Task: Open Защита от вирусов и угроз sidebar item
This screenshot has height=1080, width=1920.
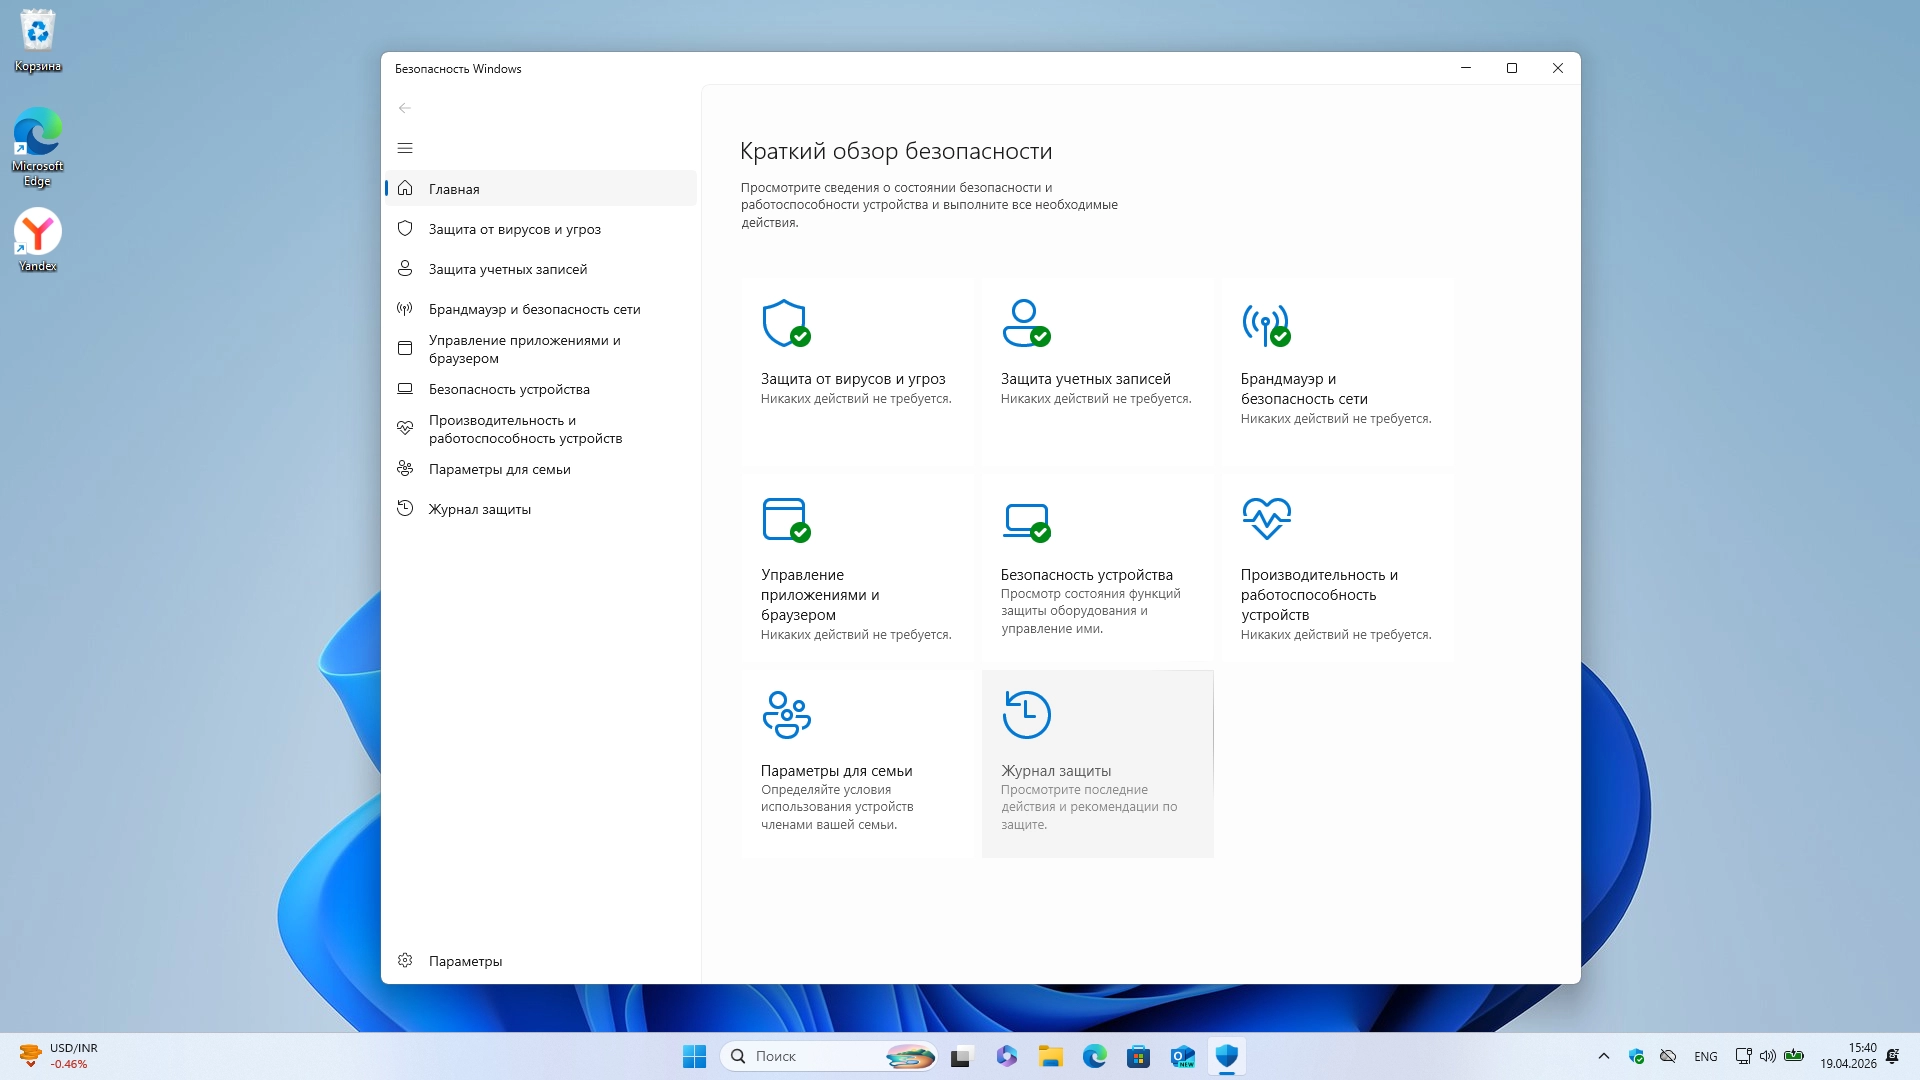Action: point(514,229)
